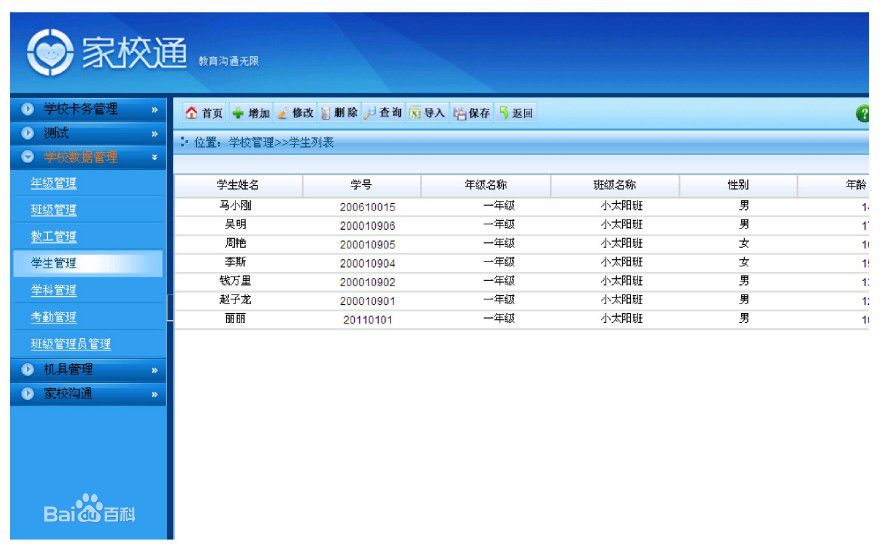Expand the 家校沟通 section chevron
Viewport: 896px width, 550px height.
(154, 394)
